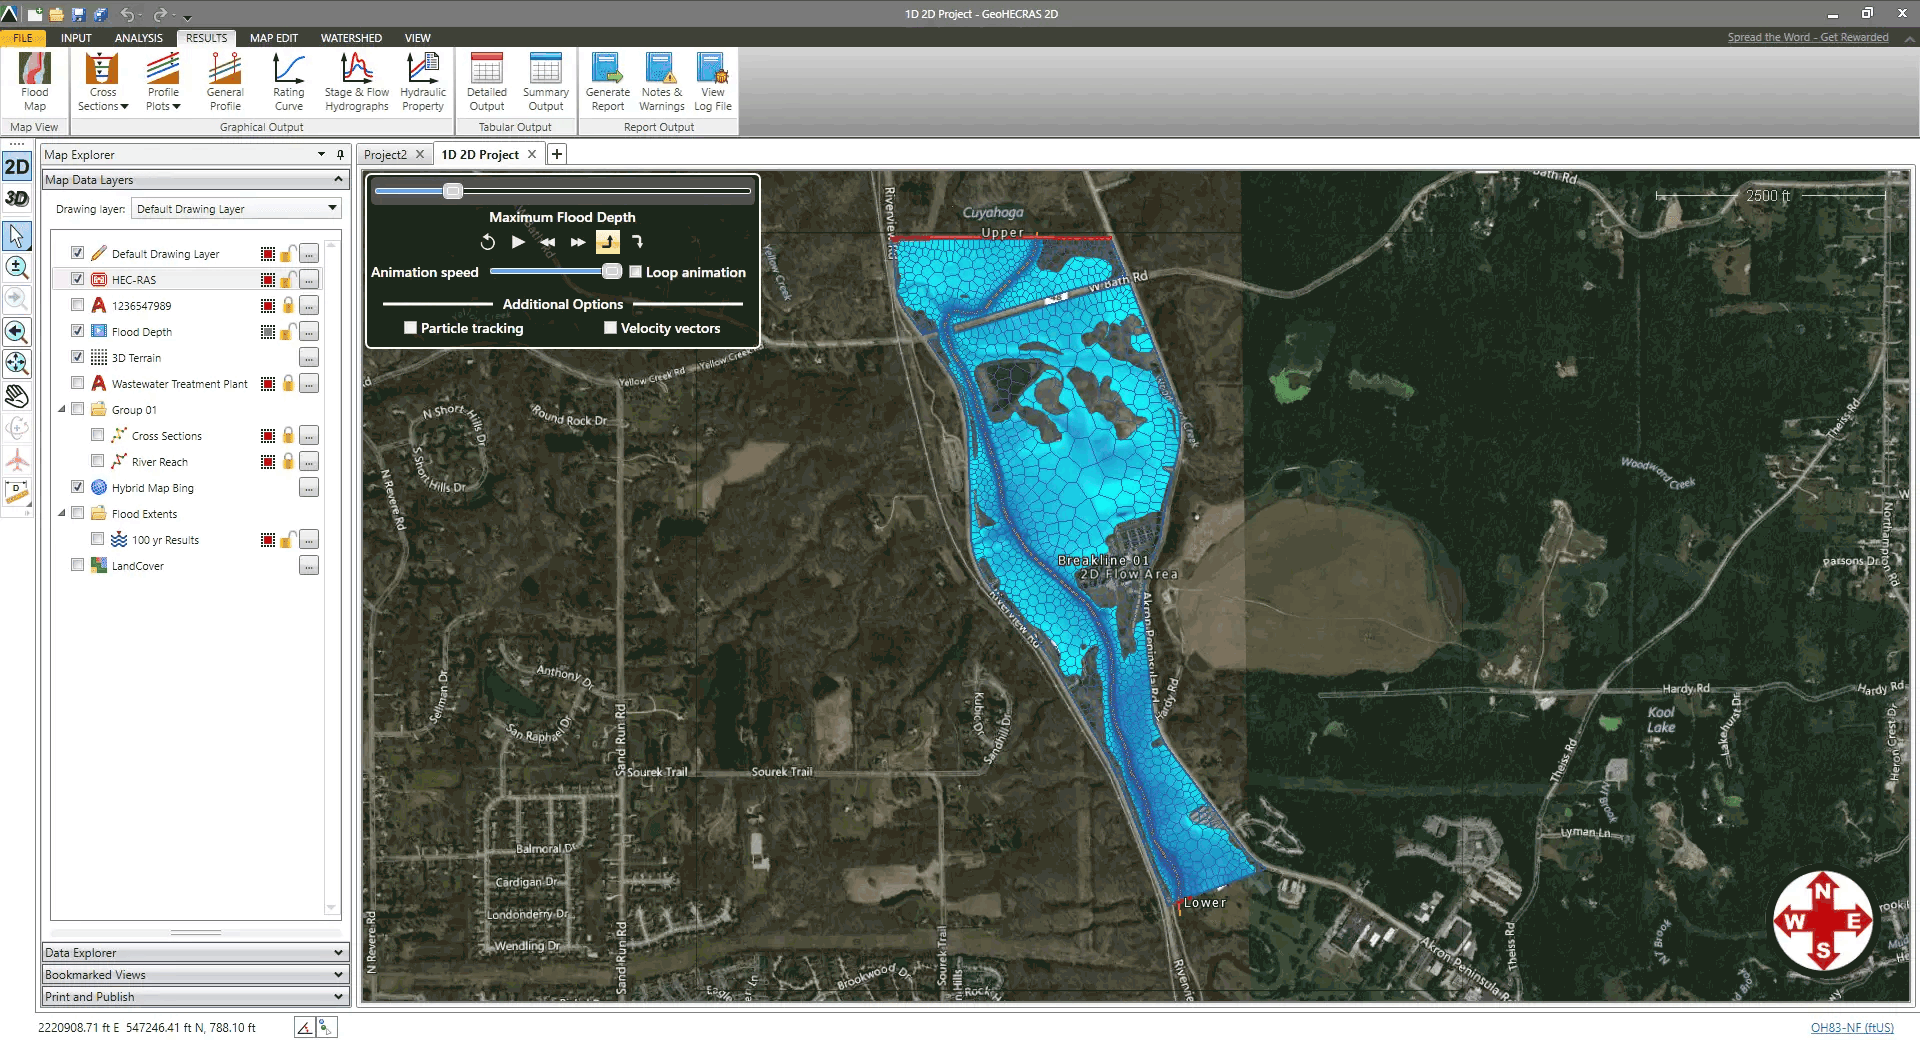This screenshot has width=1920, height=1040.
Task: Open the Project2 map tab
Action: pyautogui.click(x=388, y=154)
